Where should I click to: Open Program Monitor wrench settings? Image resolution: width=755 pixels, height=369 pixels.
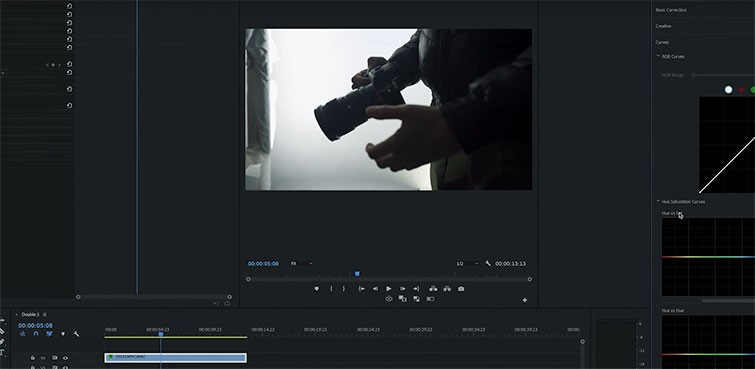click(x=488, y=264)
